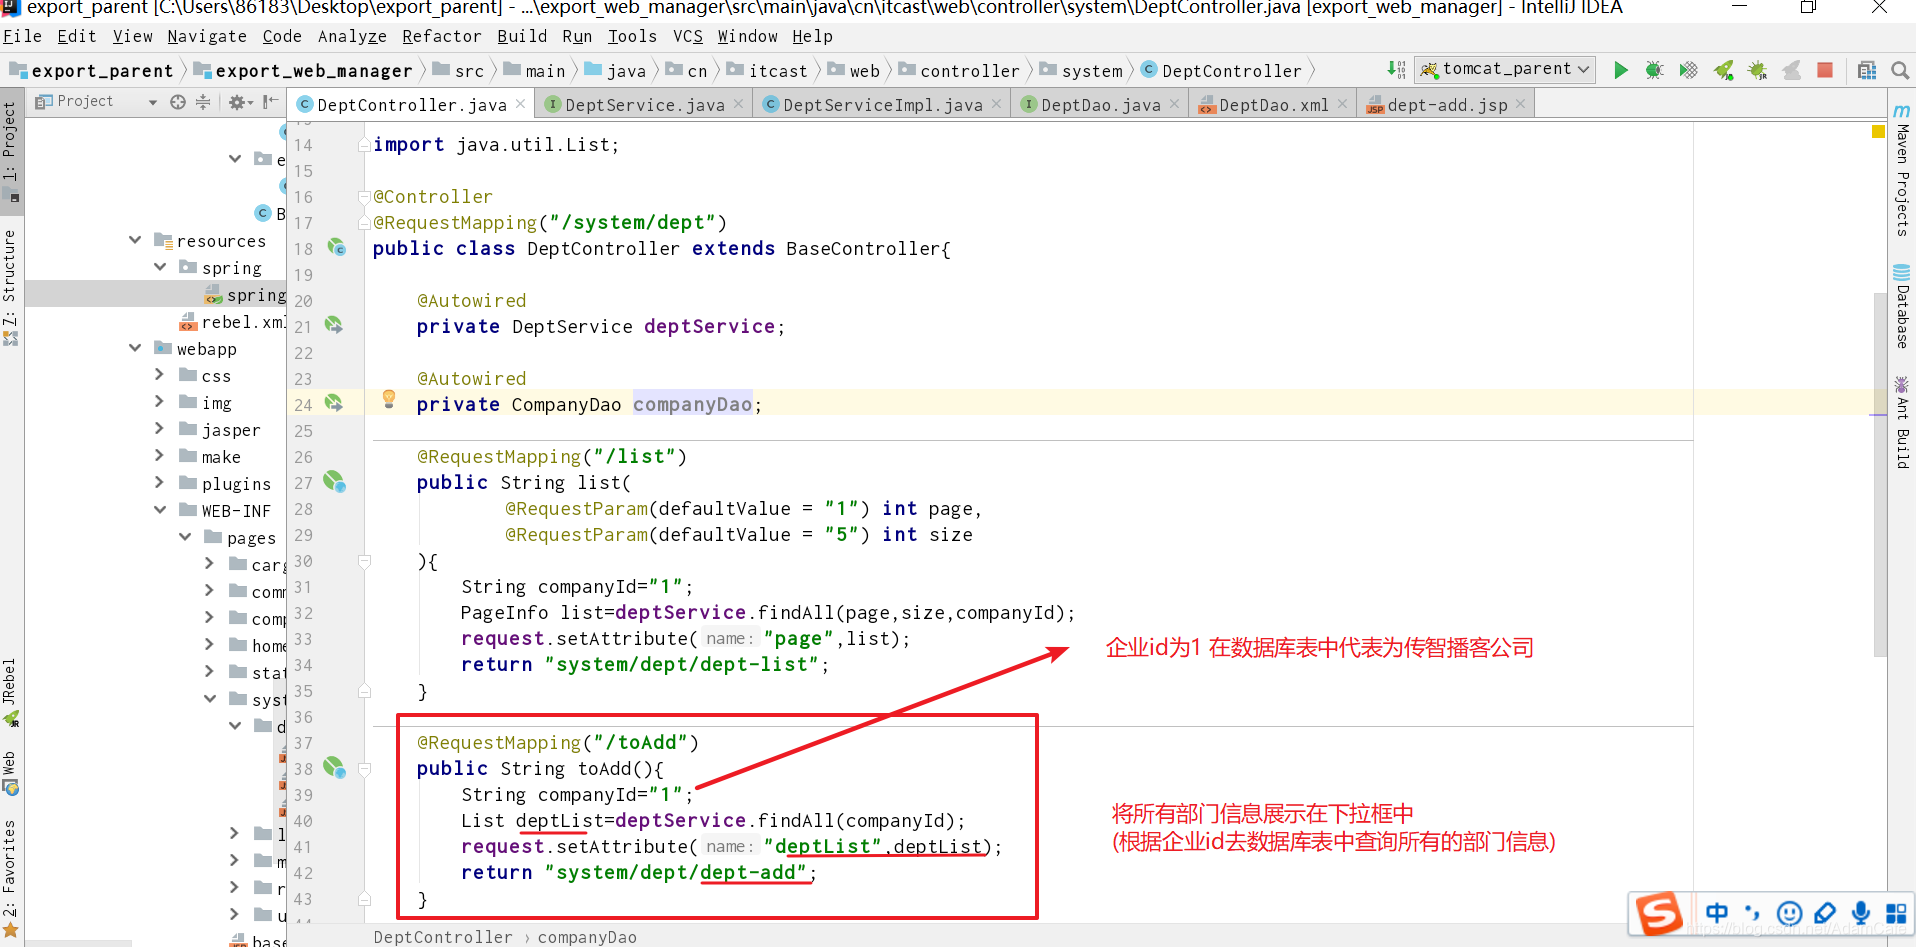Click the request mapping gutter icon at line 27
This screenshot has height=947, width=1916.
pyautogui.click(x=334, y=482)
